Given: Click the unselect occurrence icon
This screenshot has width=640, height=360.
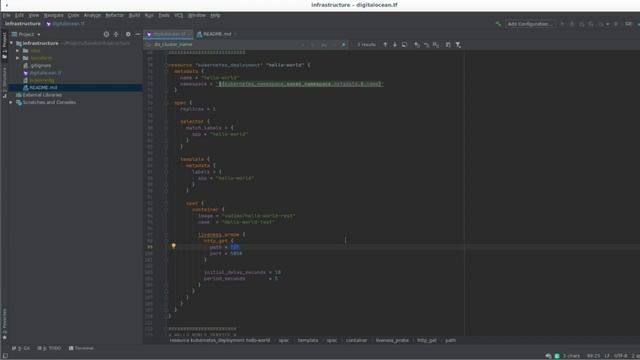Looking at the screenshot, I should [427, 44].
